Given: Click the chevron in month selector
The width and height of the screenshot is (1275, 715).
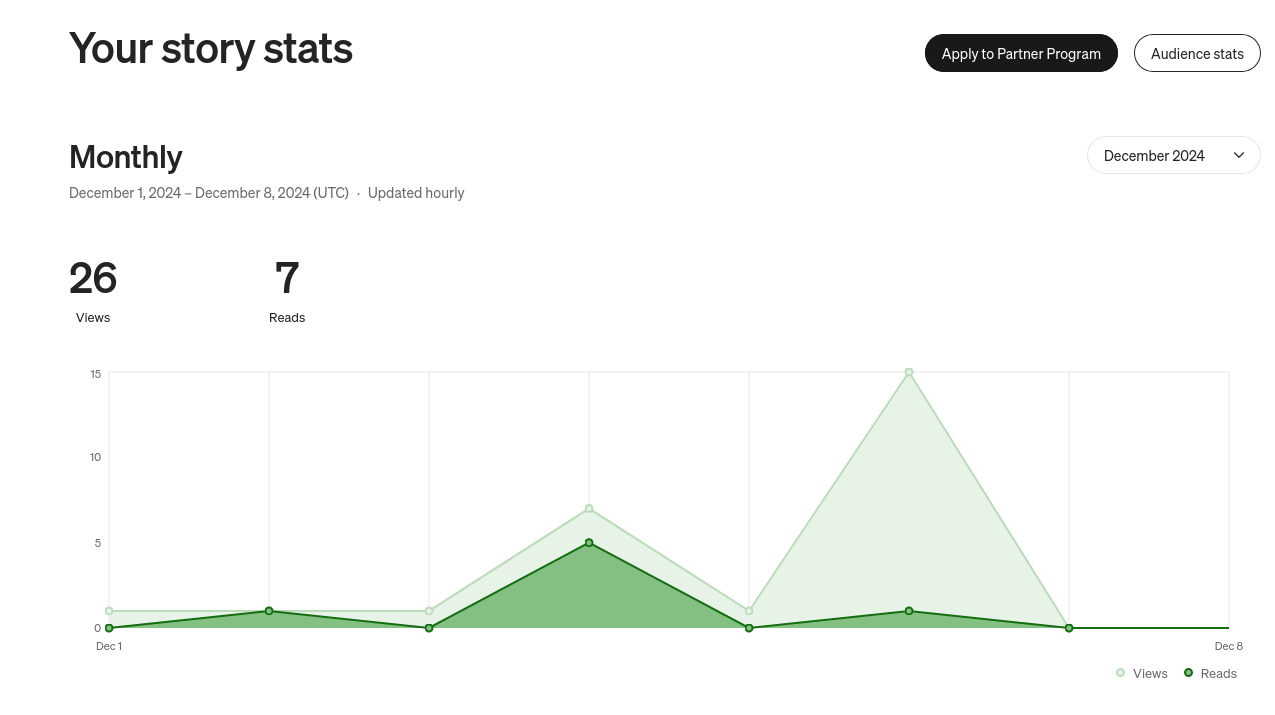Looking at the screenshot, I should coord(1239,155).
